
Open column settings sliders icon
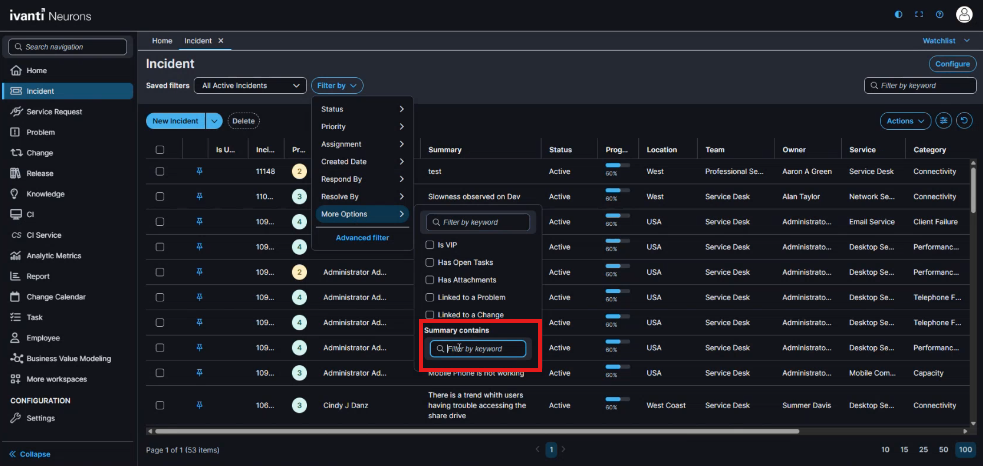(944, 121)
